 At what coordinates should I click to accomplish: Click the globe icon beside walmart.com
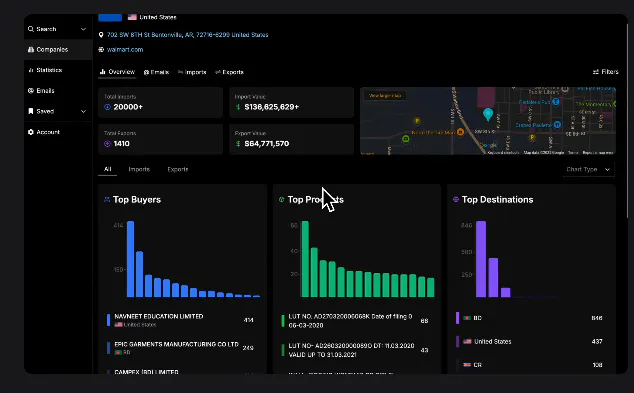click(x=101, y=50)
